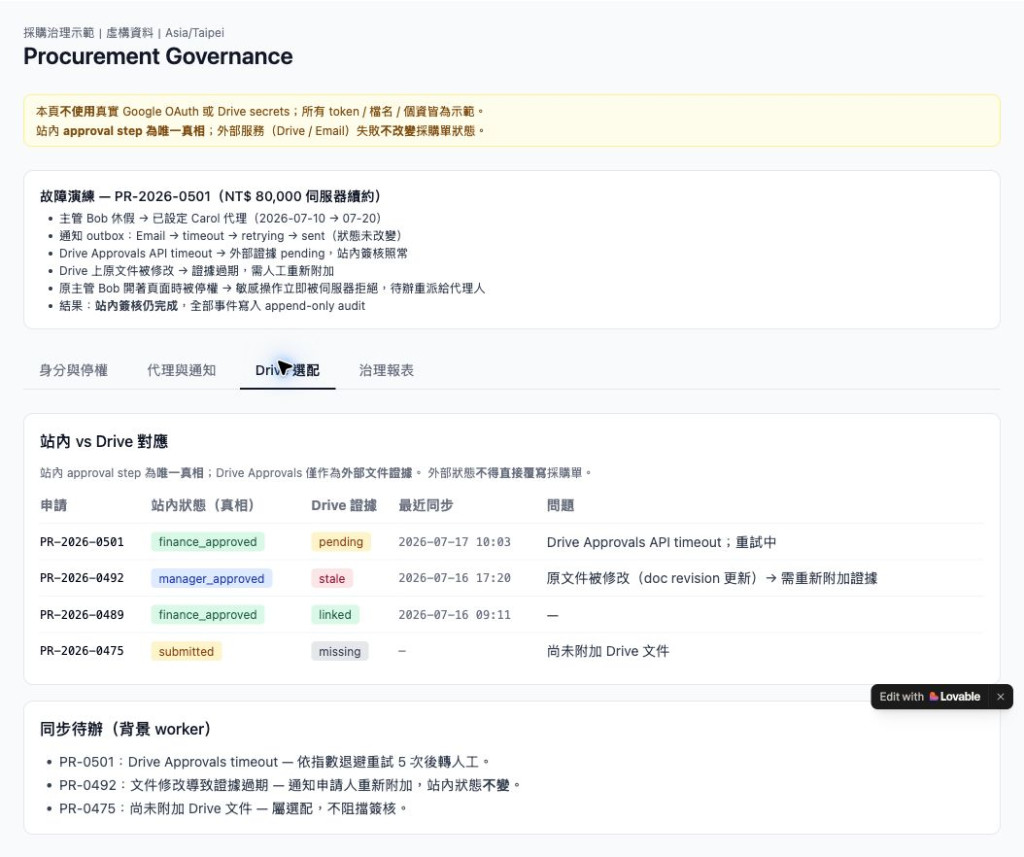The image size is (1024, 857).
Task: Click the manager_approved status badge
Action: coord(212,579)
